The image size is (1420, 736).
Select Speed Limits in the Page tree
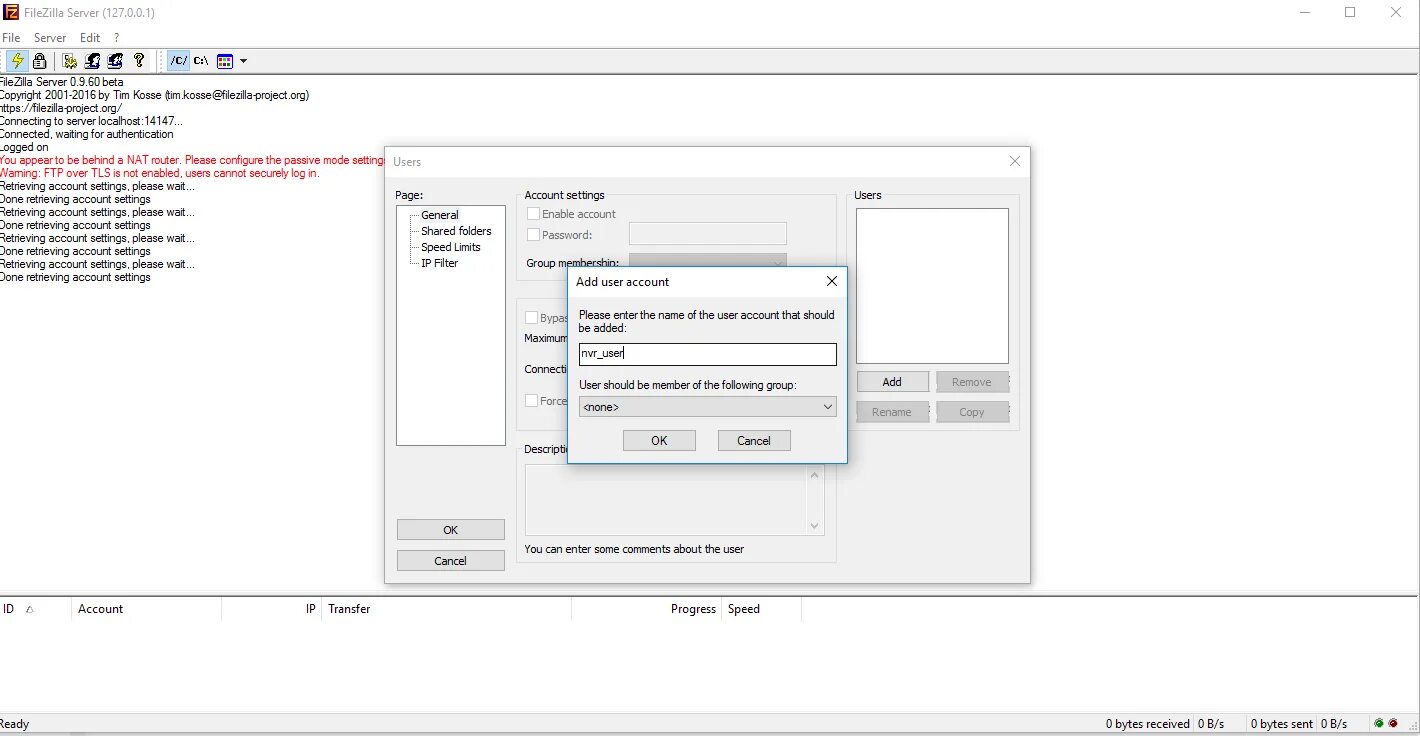coord(451,247)
